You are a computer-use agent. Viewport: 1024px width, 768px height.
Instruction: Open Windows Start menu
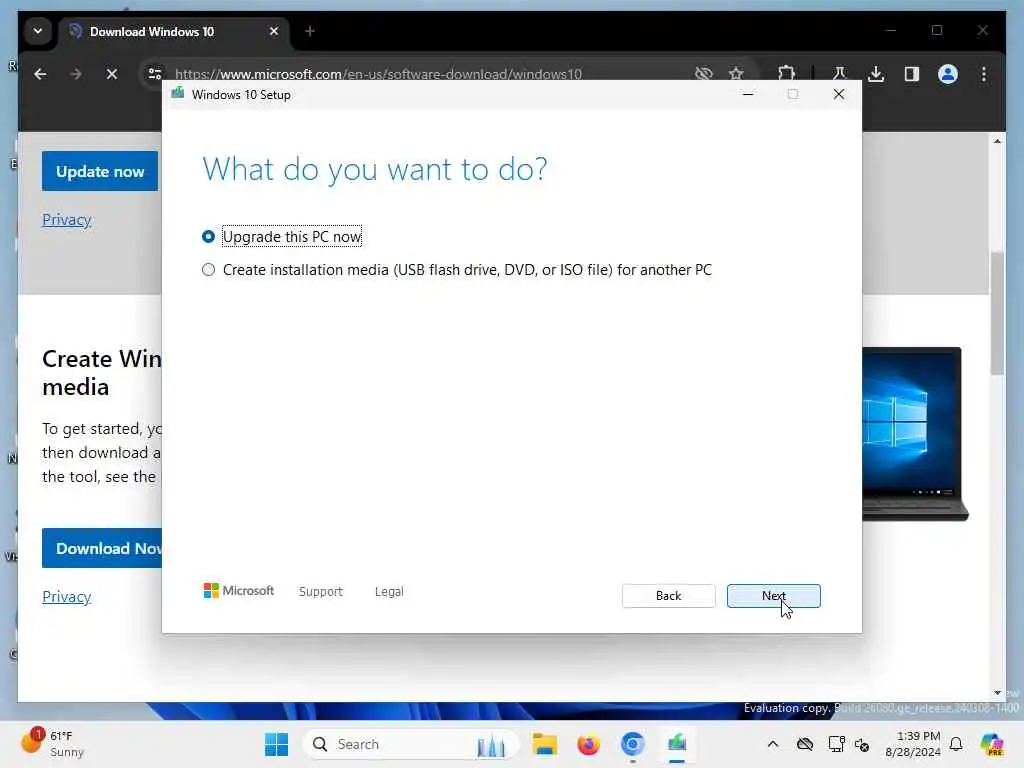tap(276, 744)
